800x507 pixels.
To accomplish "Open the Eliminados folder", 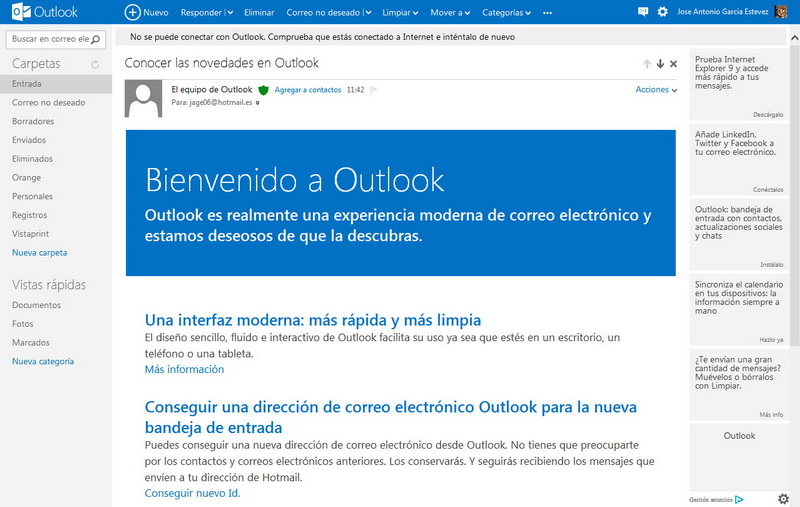I will pyautogui.click(x=32, y=159).
